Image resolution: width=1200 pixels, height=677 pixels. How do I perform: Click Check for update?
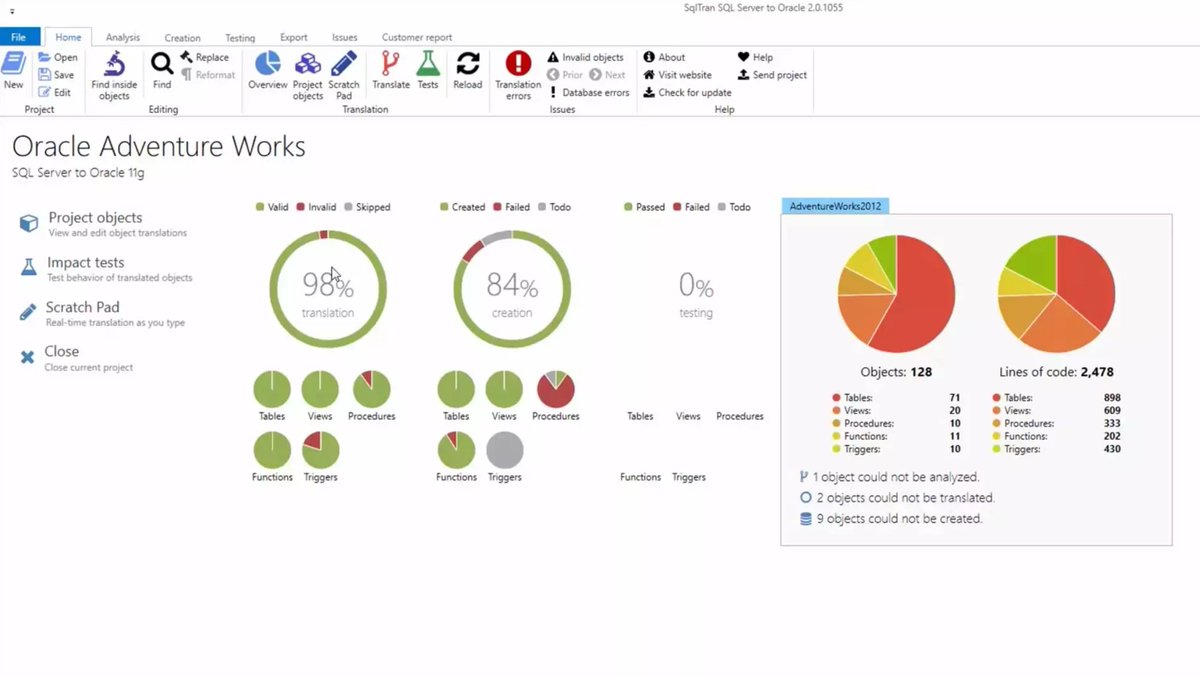click(x=687, y=92)
